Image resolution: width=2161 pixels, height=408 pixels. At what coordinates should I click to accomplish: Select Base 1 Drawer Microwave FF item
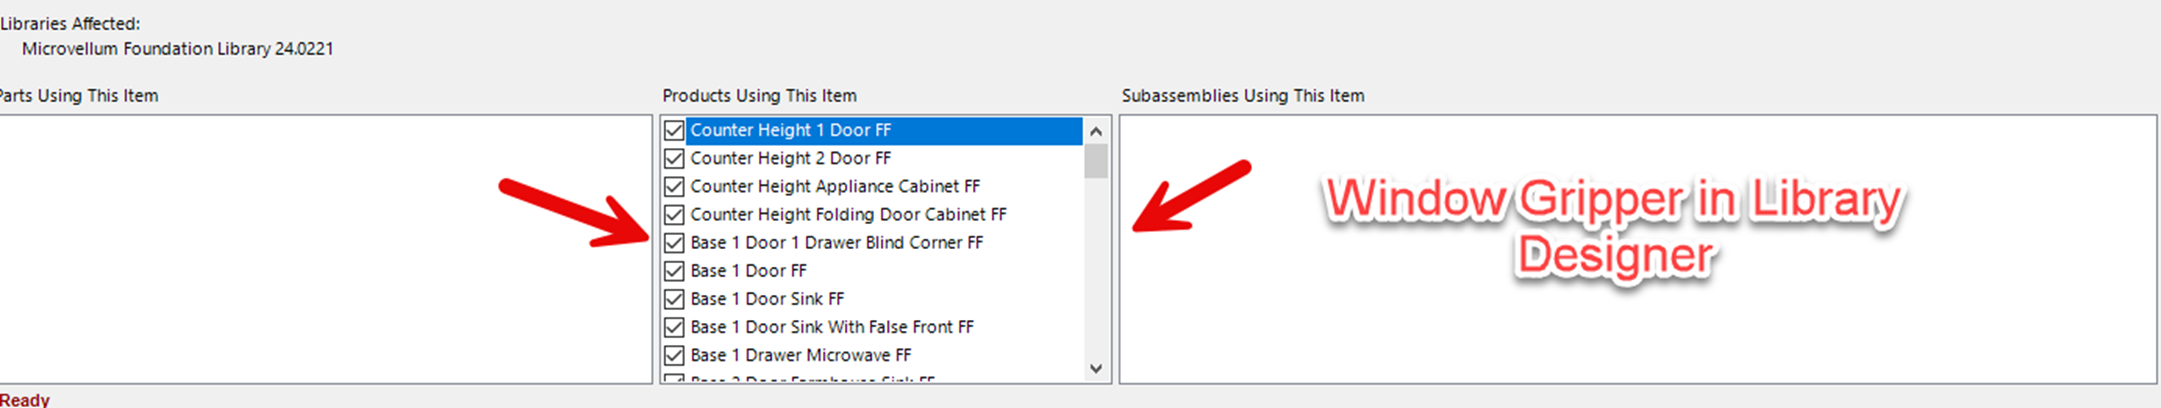coord(800,355)
